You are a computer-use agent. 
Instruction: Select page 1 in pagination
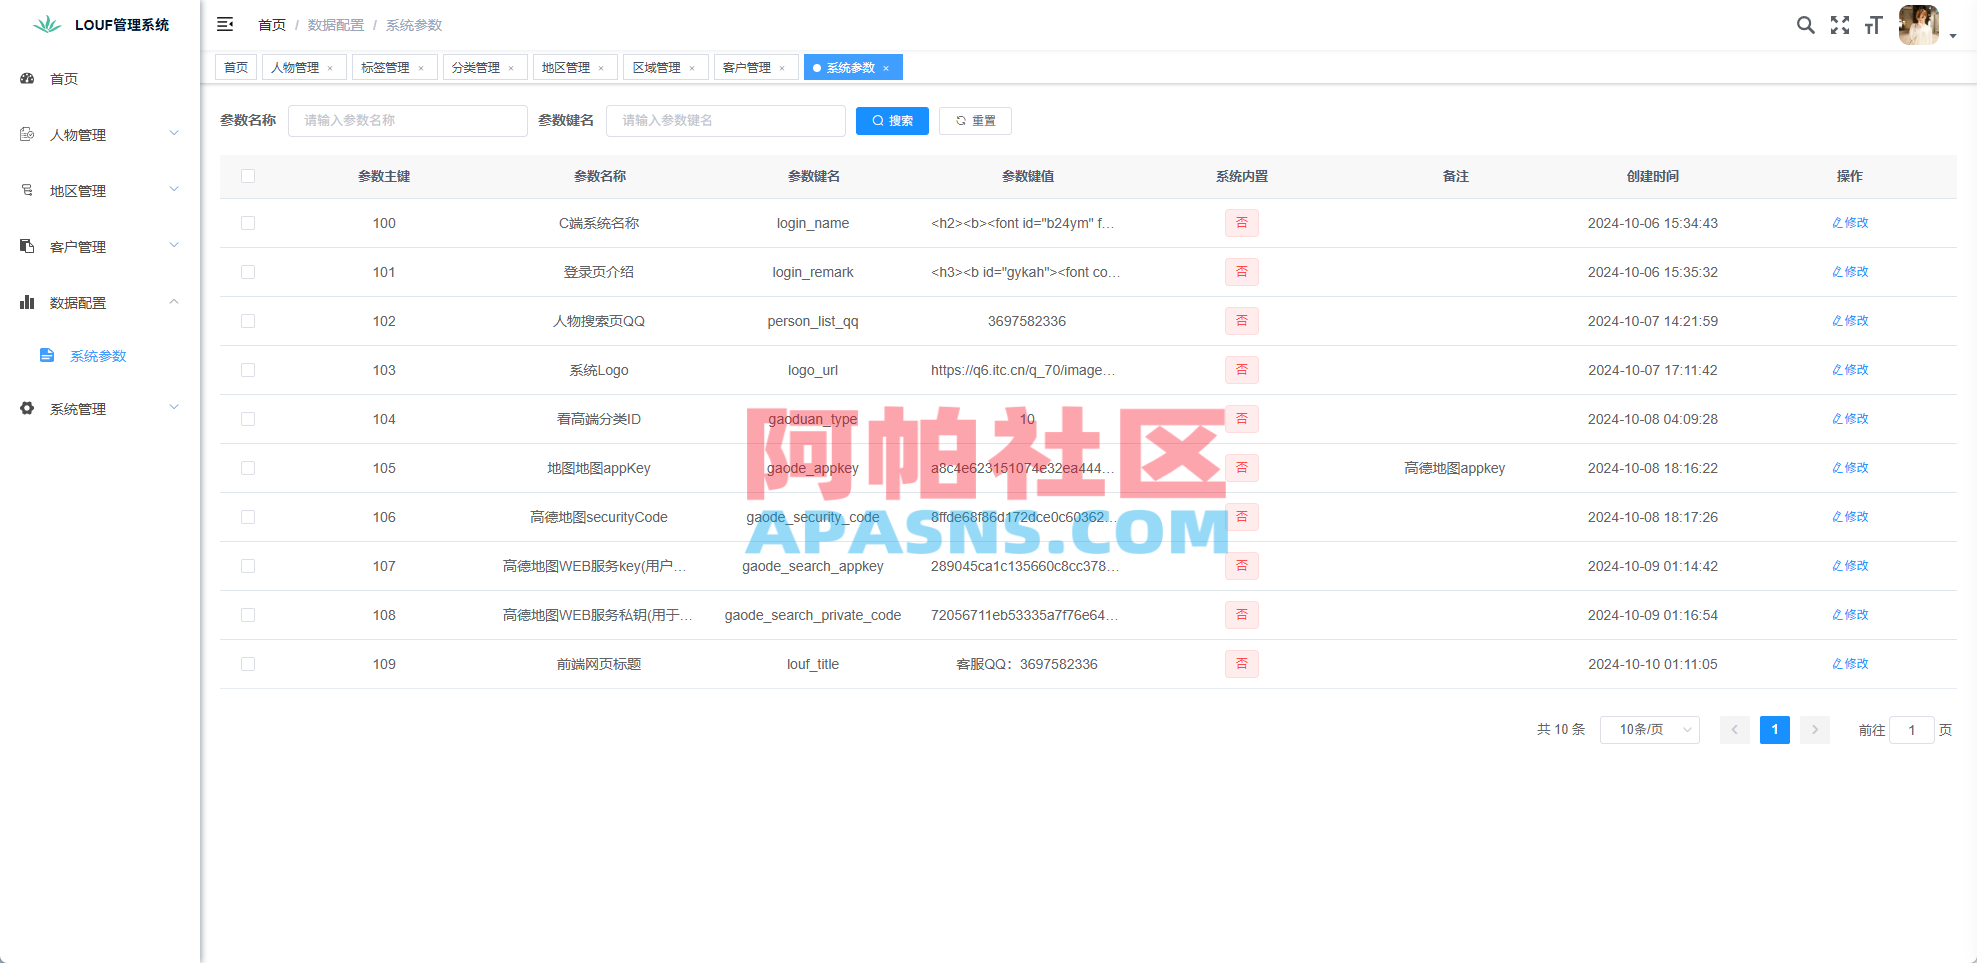pyautogui.click(x=1775, y=730)
